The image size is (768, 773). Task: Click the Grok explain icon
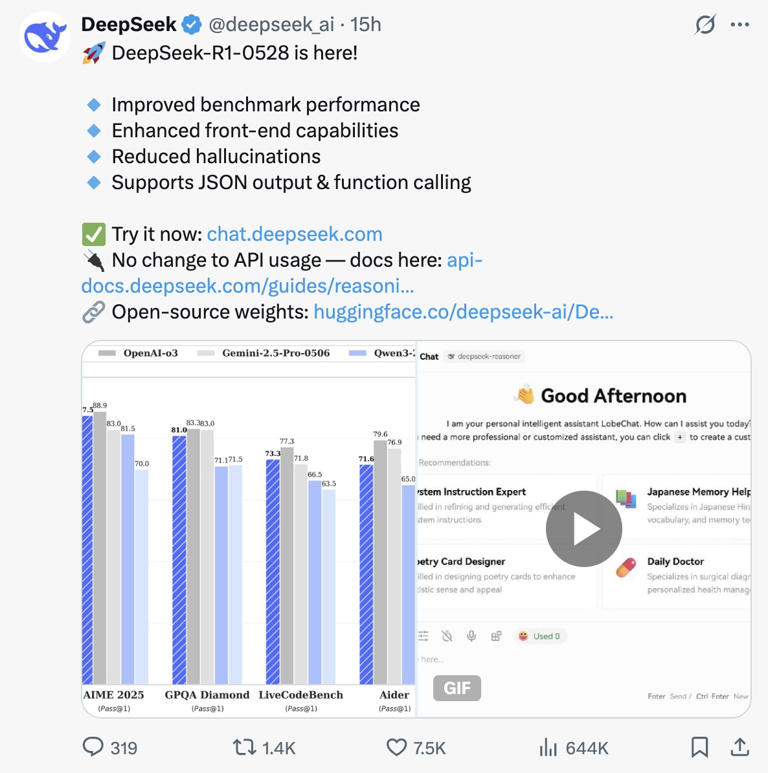[x=705, y=24]
